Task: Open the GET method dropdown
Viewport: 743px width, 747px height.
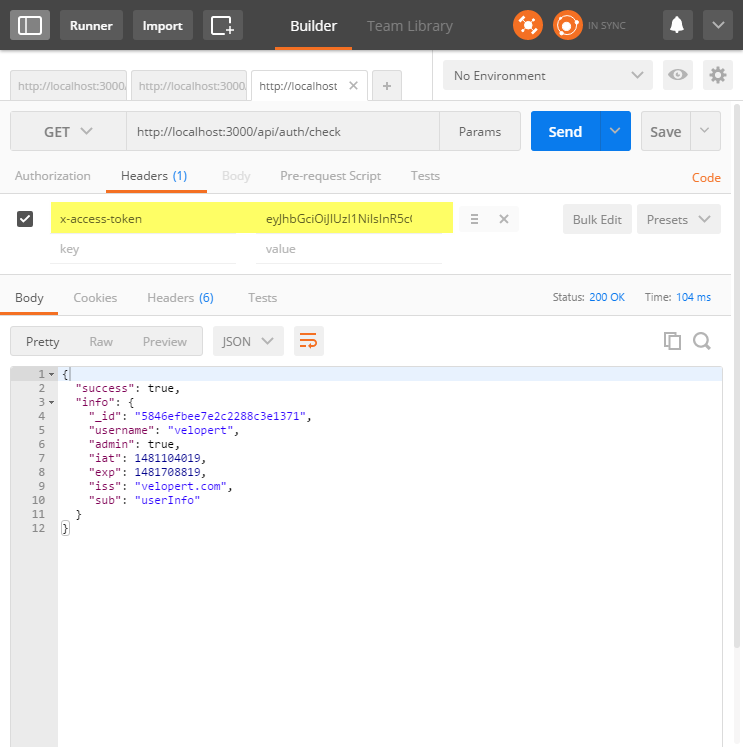Action: coord(68,132)
